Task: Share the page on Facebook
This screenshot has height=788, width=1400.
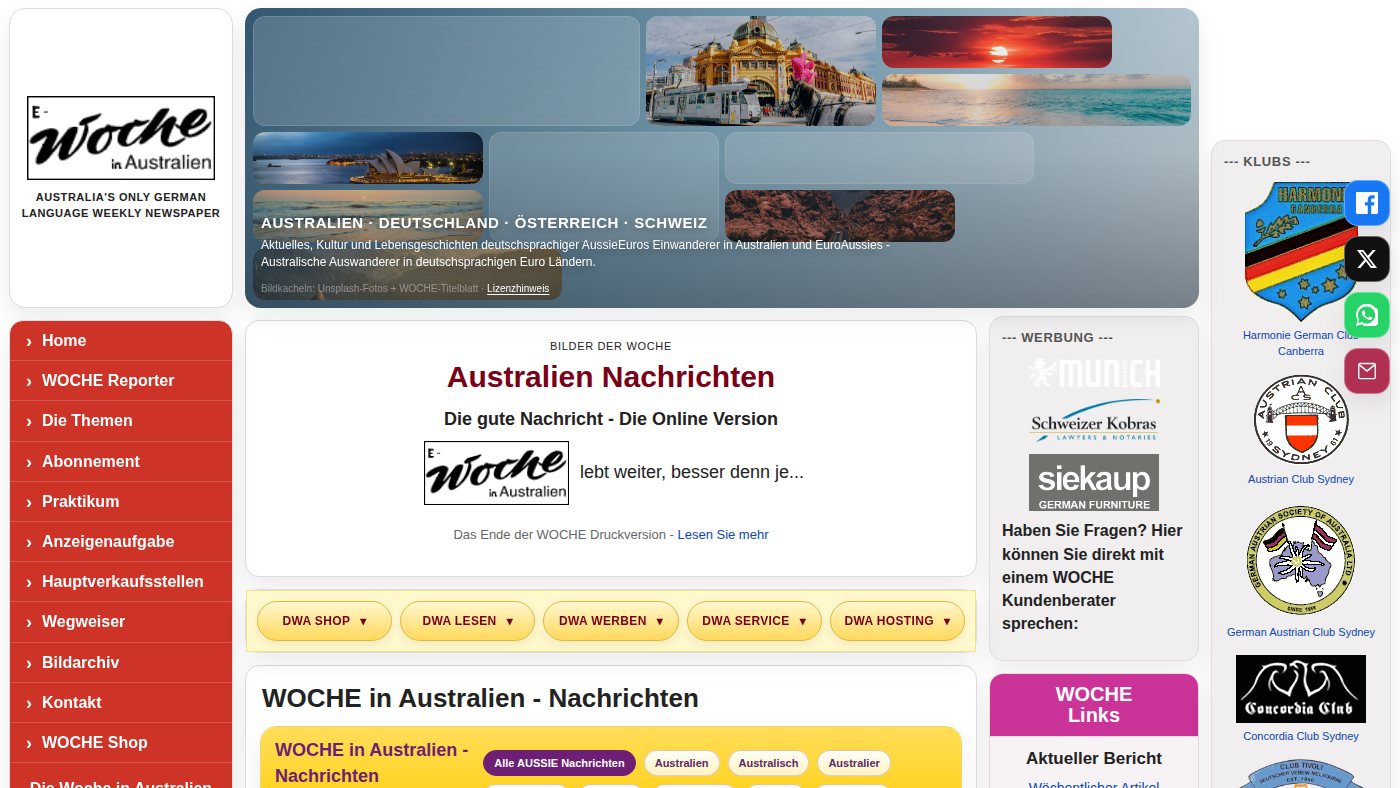Action: (x=1367, y=204)
